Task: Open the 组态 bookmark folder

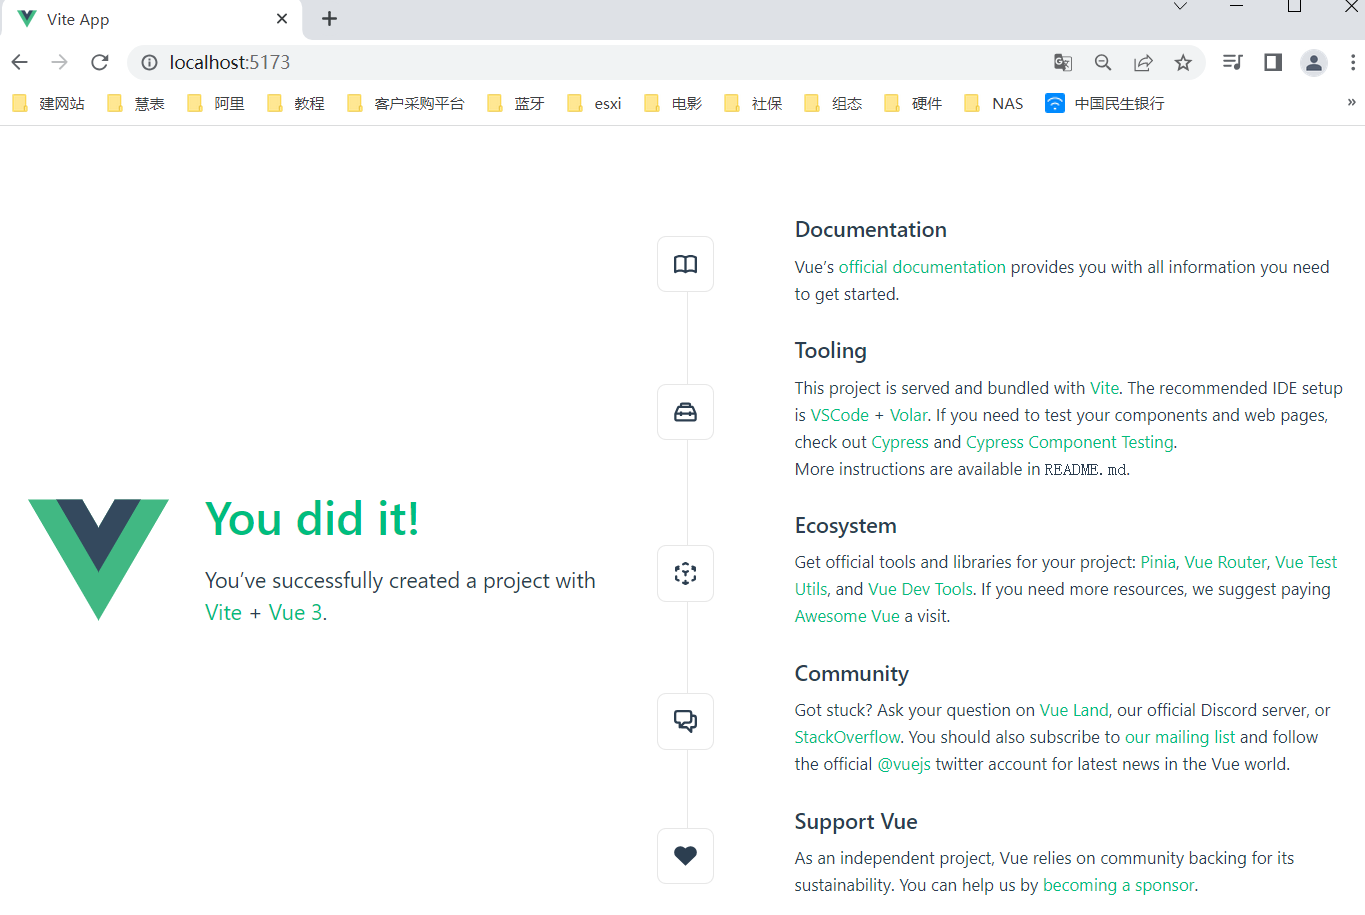Action: 834,103
